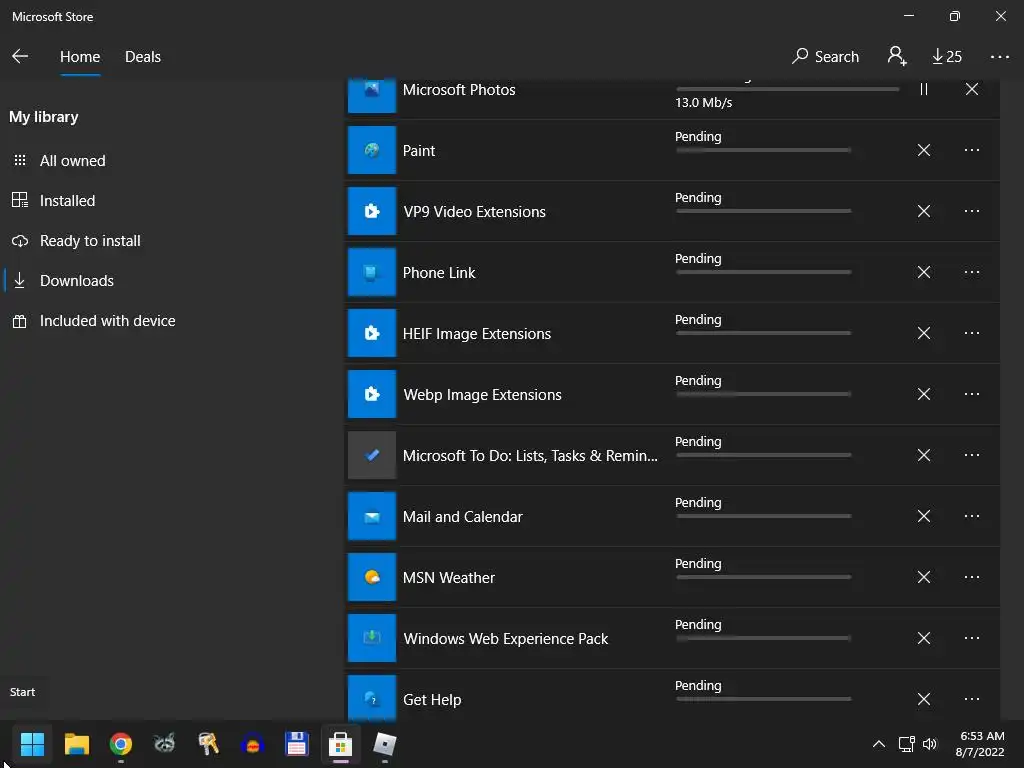The width and height of the screenshot is (1024, 768).
Task: Open File Explorer from the taskbar
Action: (x=76, y=744)
